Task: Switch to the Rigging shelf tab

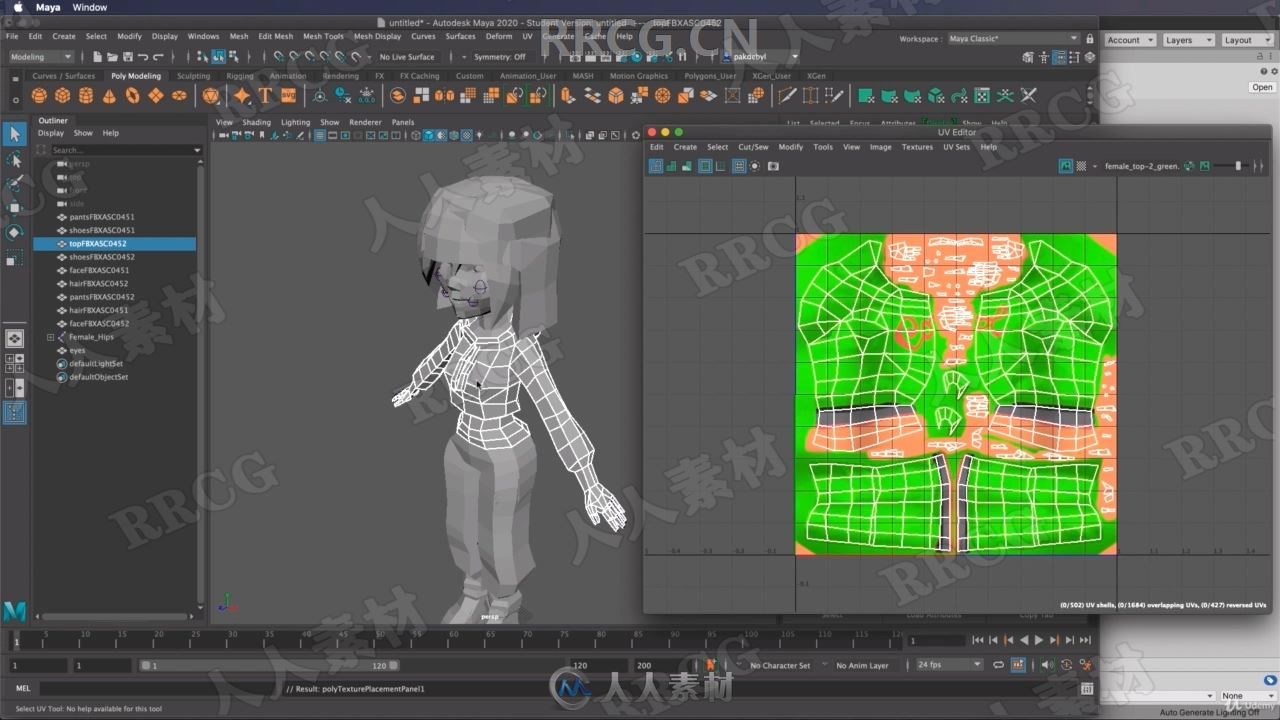Action: click(240, 76)
